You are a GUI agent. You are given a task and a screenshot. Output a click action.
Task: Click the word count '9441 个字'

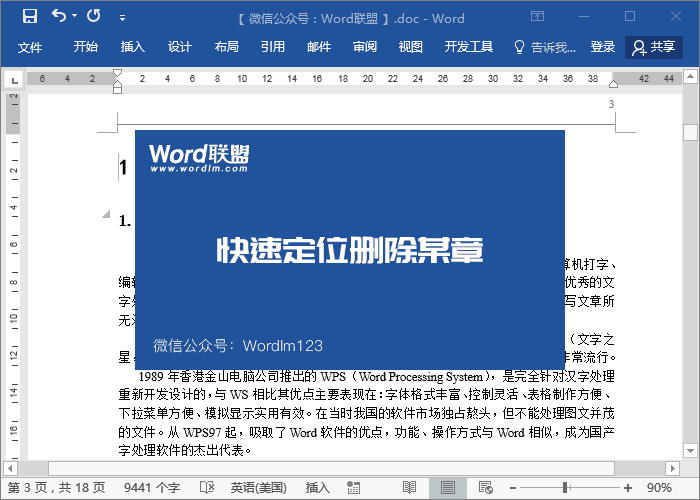[x=152, y=488]
